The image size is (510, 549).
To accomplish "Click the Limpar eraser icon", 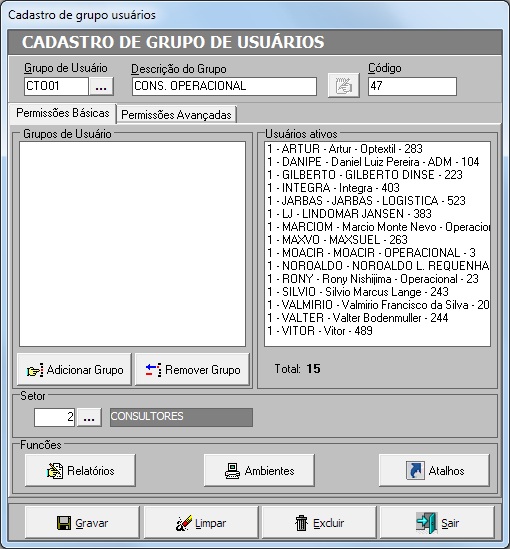I will click(184, 523).
